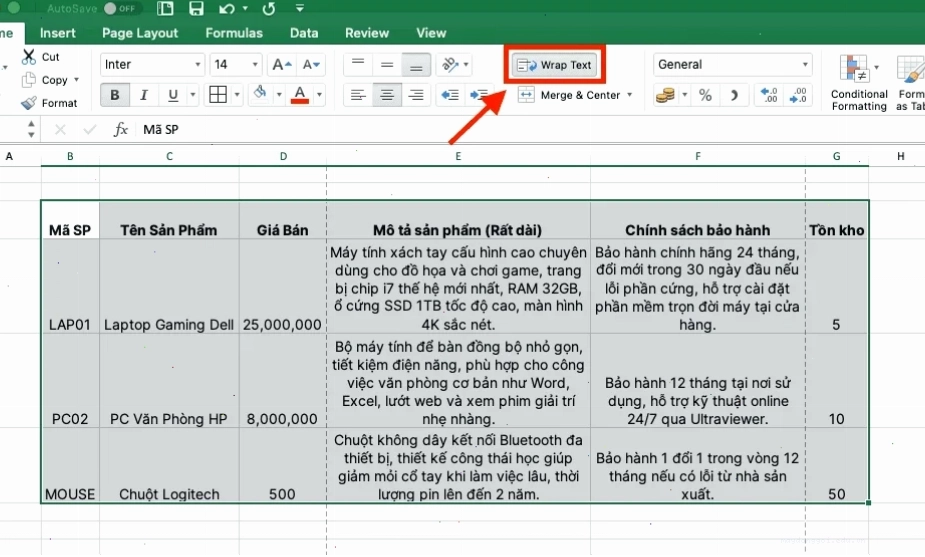Viewport: 925px width, 557px height.
Task: Click the fx insert function icon
Action: click(x=120, y=129)
